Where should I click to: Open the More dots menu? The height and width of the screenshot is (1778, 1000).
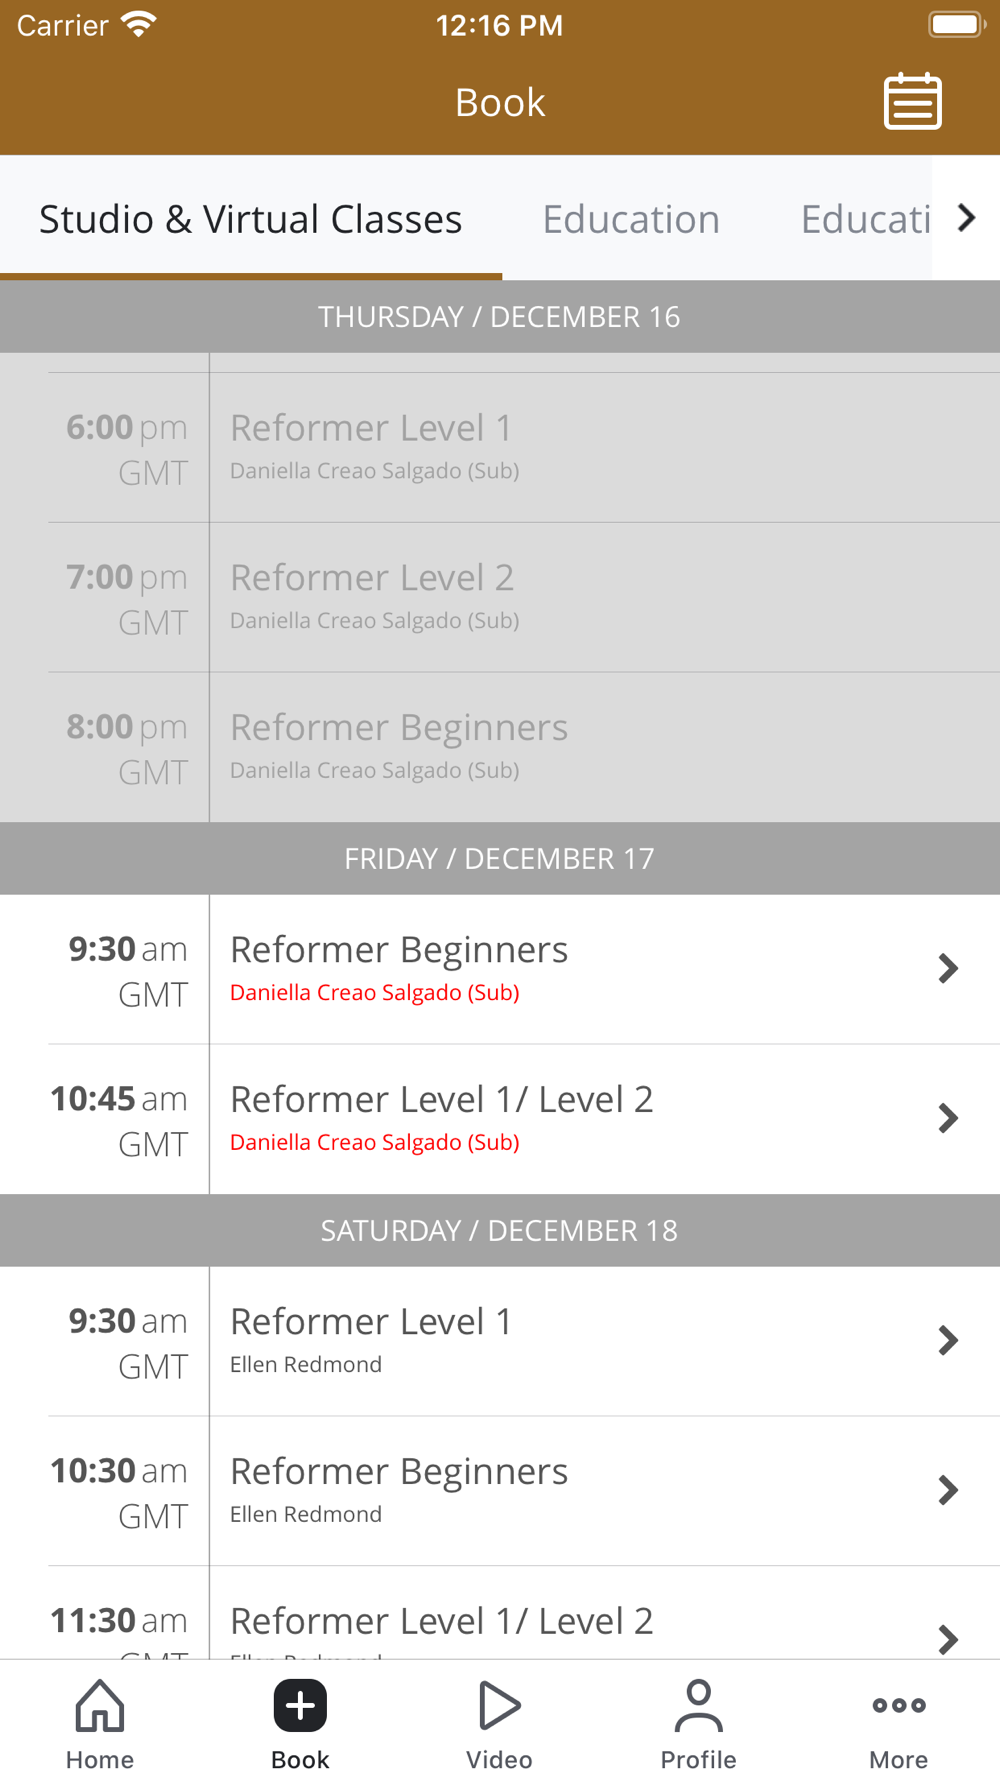[x=898, y=1705]
